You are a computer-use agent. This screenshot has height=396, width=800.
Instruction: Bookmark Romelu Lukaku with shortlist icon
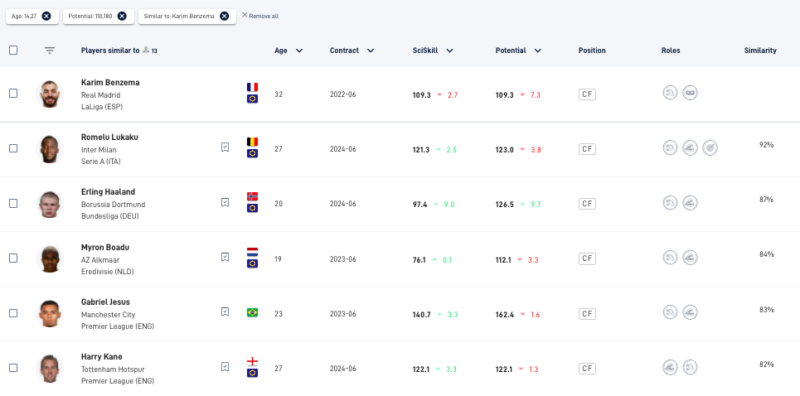tap(225, 147)
